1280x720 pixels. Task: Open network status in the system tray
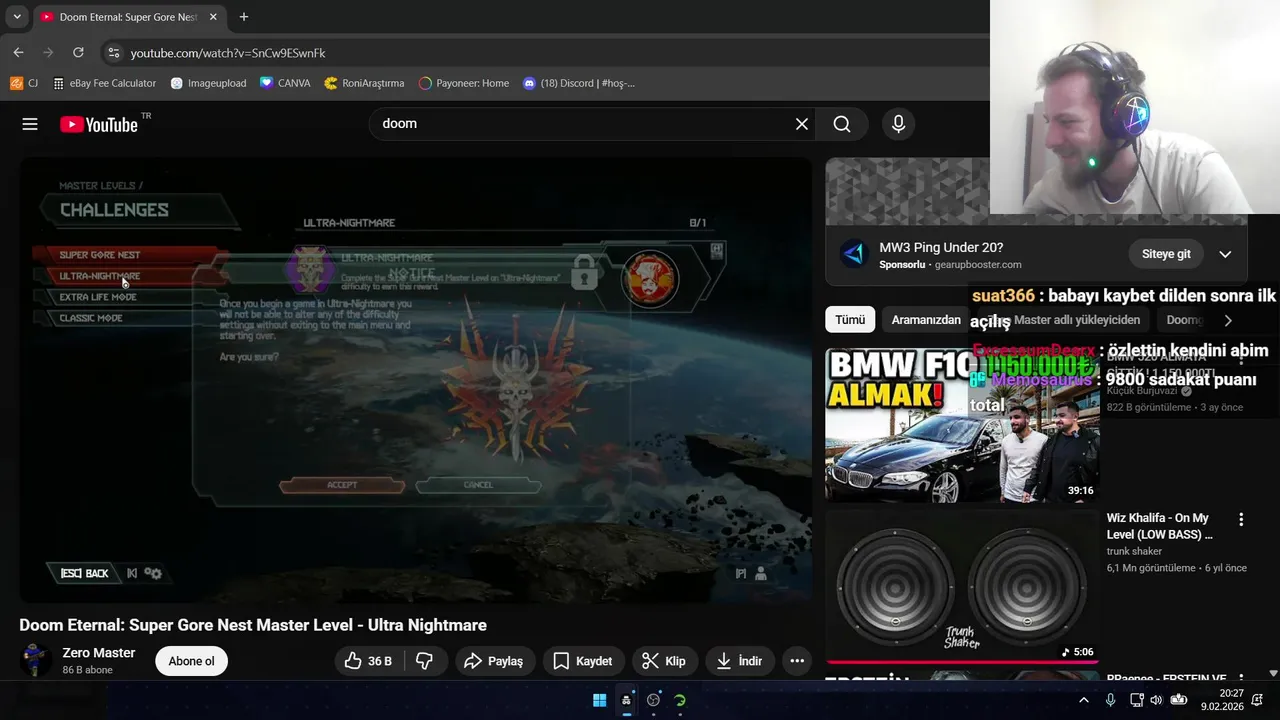[1136, 700]
